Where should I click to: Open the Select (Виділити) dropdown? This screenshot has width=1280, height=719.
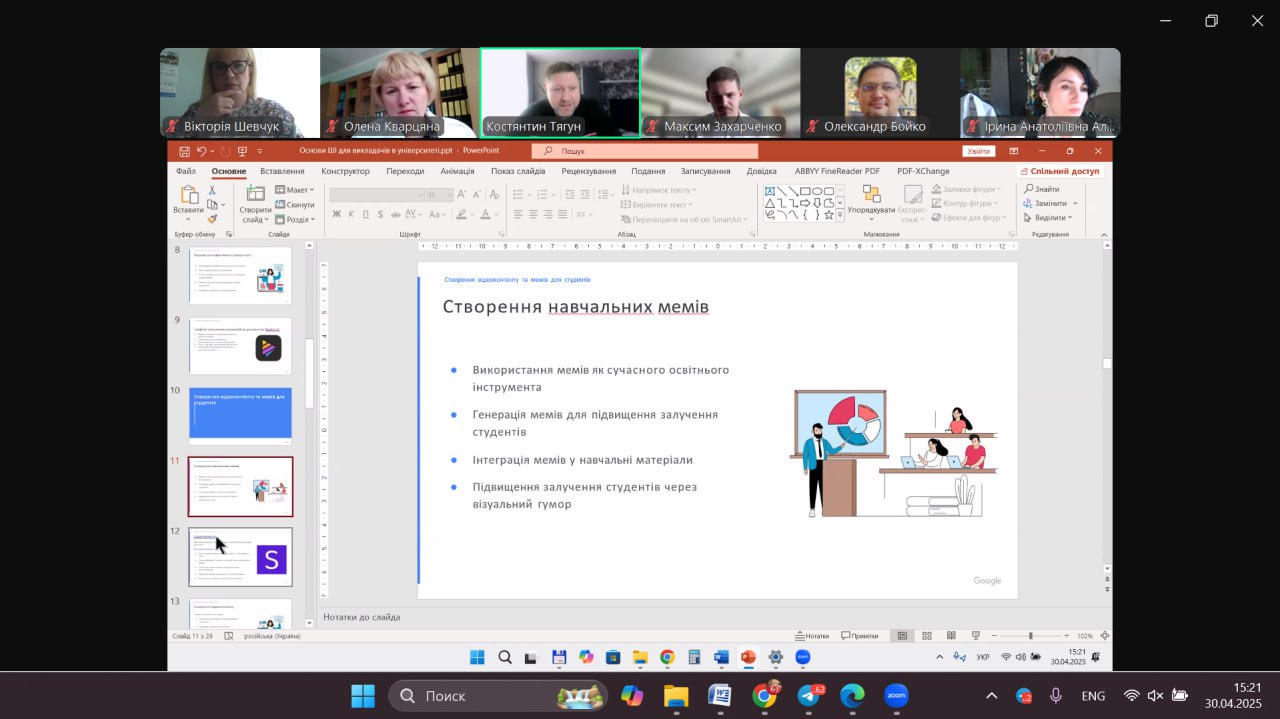coord(1049,218)
